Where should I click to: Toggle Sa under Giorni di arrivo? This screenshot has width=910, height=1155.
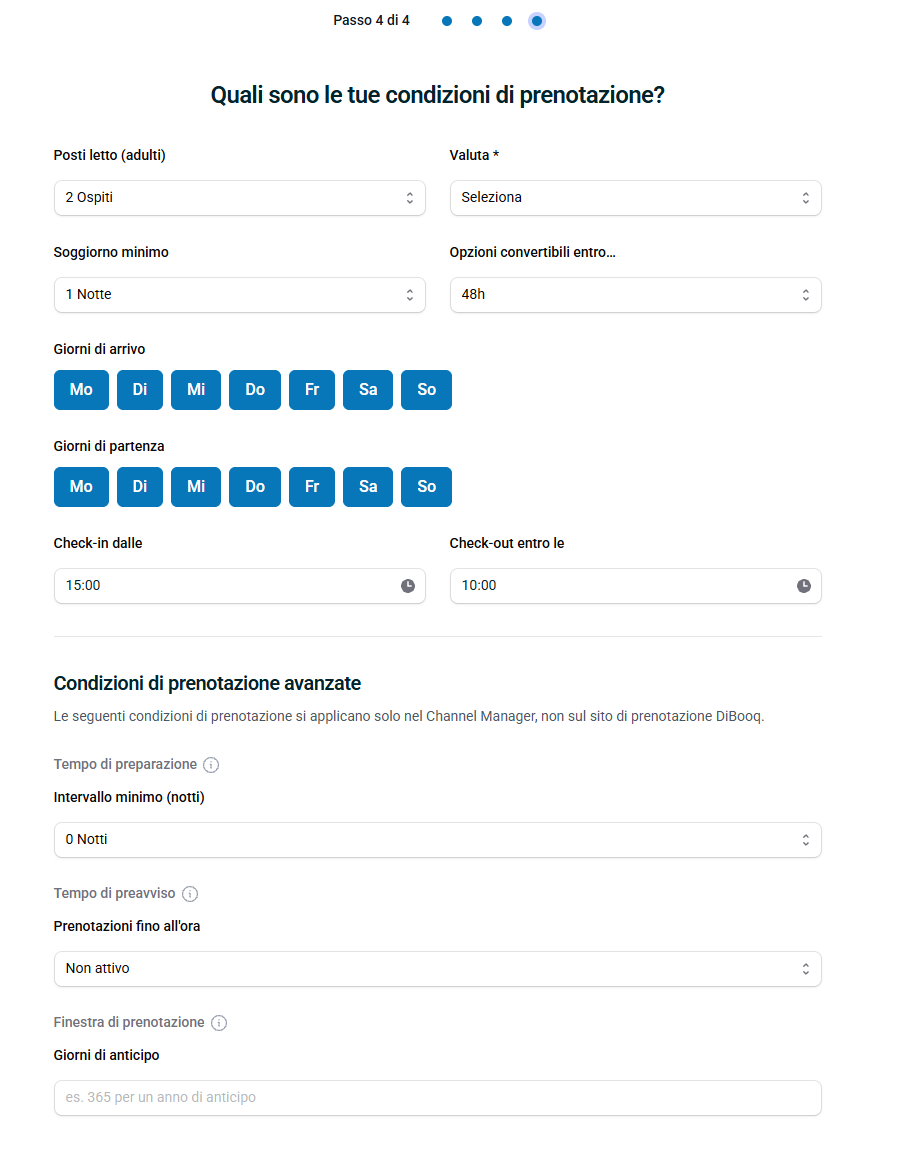pyautogui.click(x=368, y=390)
